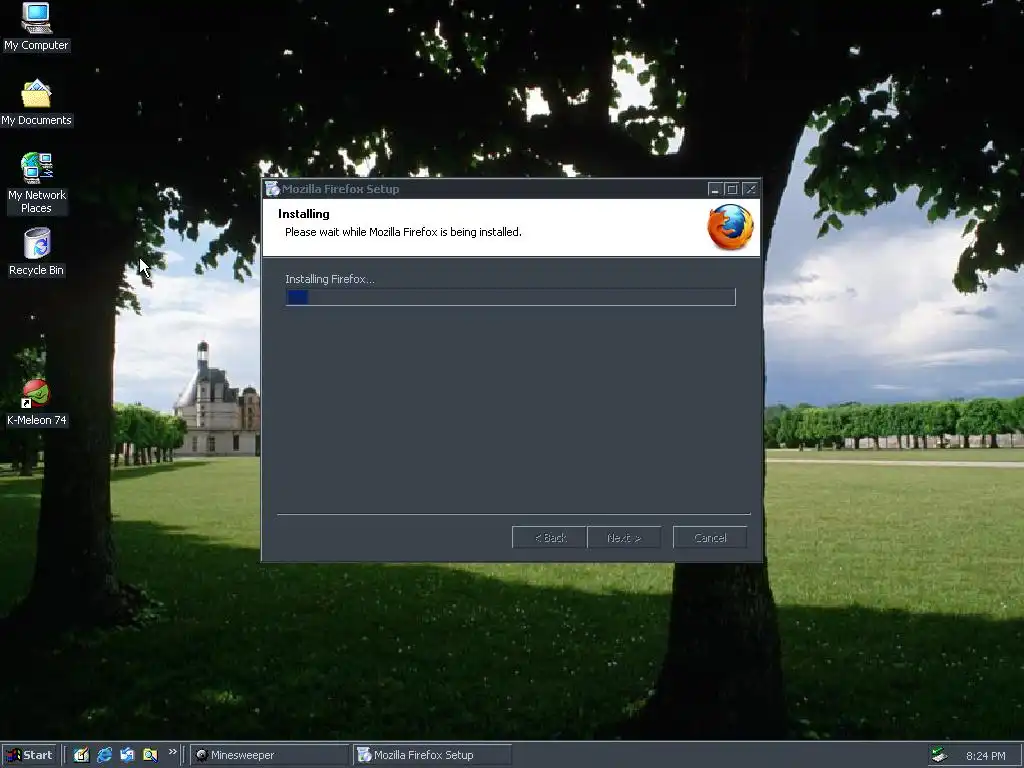
Task: Launch the Show Desktop quick launch icon
Action: click(x=81, y=755)
